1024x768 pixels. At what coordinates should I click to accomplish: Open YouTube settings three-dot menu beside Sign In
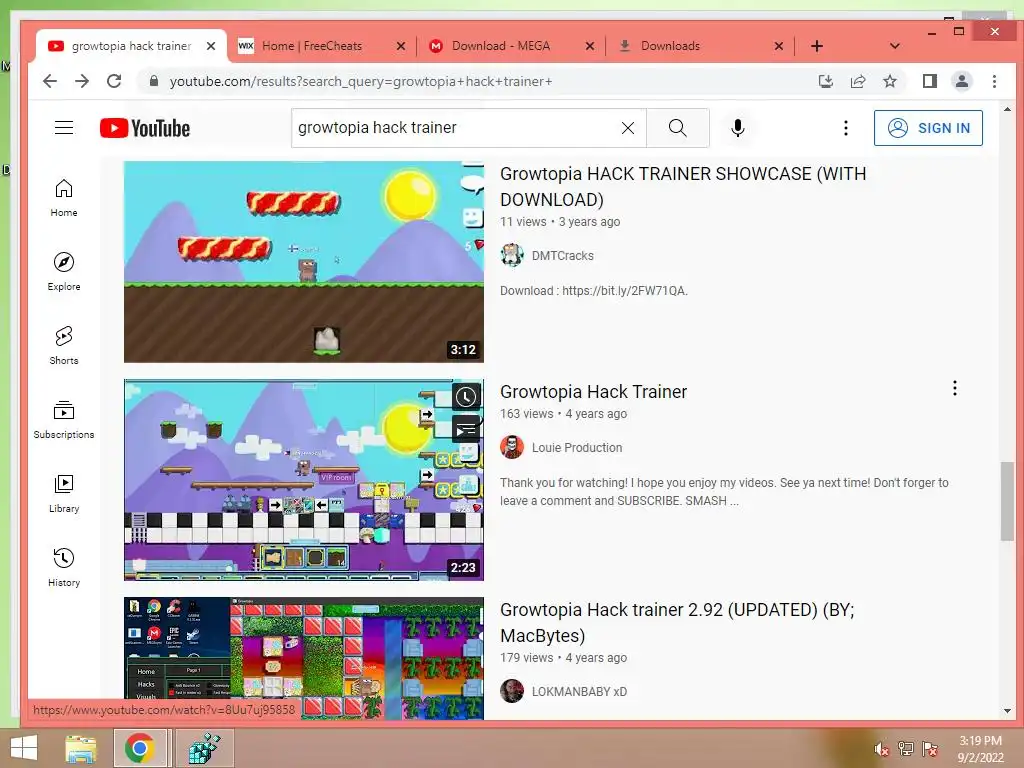[846, 128]
